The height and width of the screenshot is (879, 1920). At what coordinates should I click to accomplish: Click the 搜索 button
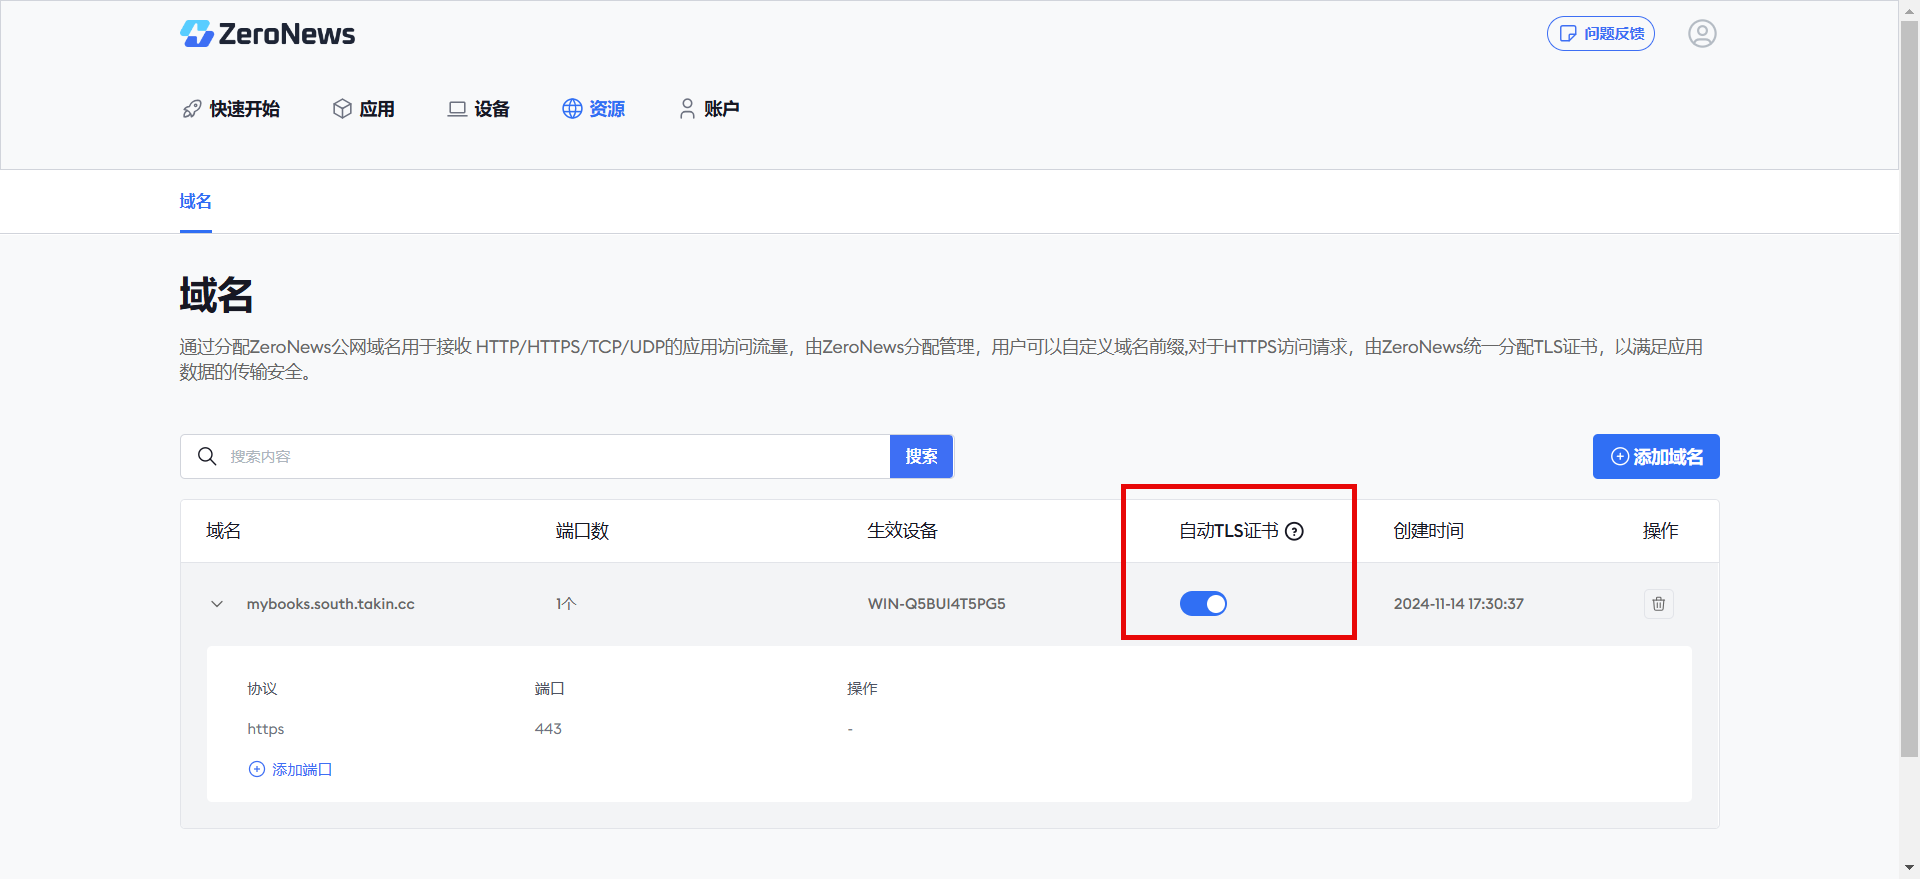pyautogui.click(x=921, y=457)
